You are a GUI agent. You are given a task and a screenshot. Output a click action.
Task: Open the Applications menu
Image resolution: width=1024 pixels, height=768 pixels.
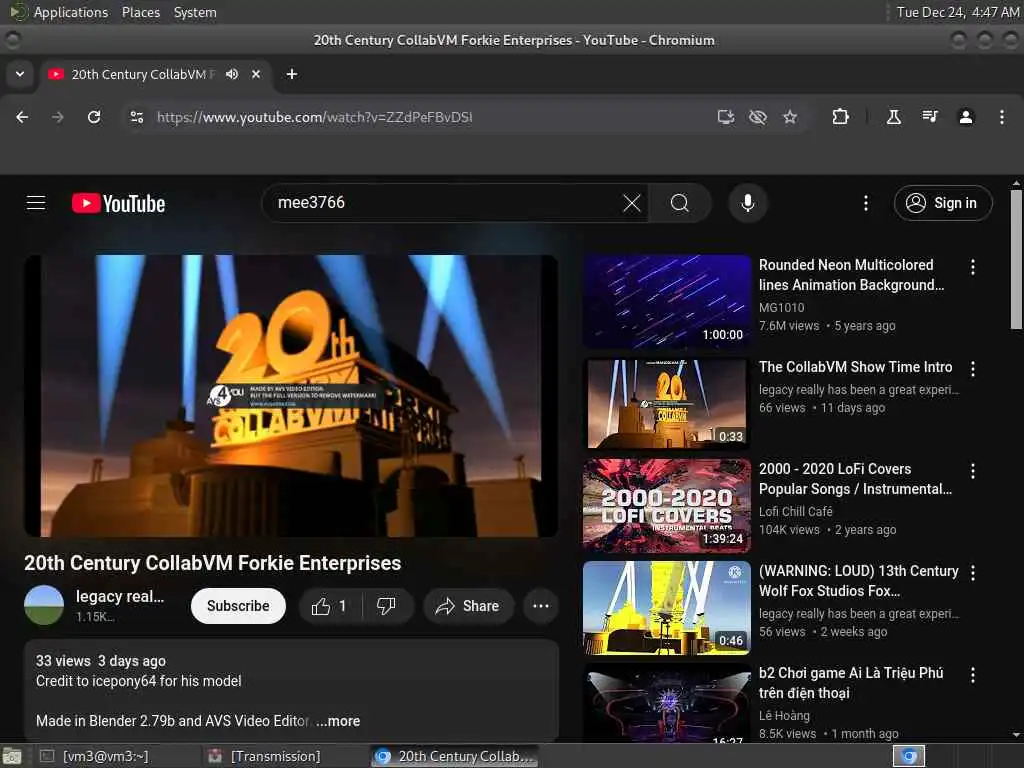point(71,12)
